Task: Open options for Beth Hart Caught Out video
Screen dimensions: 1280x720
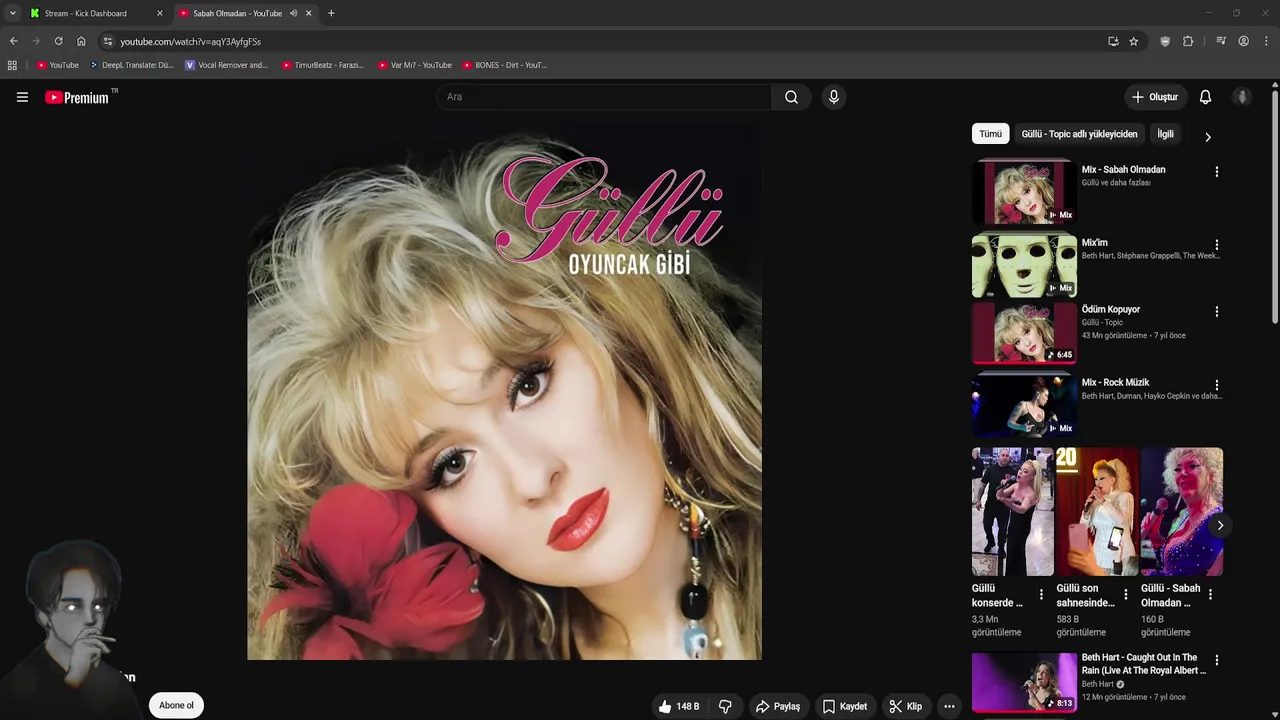Action: (1216, 661)
